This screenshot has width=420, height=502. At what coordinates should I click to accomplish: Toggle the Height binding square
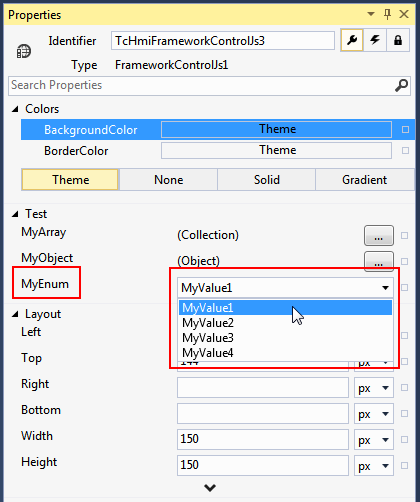(404, 466)
